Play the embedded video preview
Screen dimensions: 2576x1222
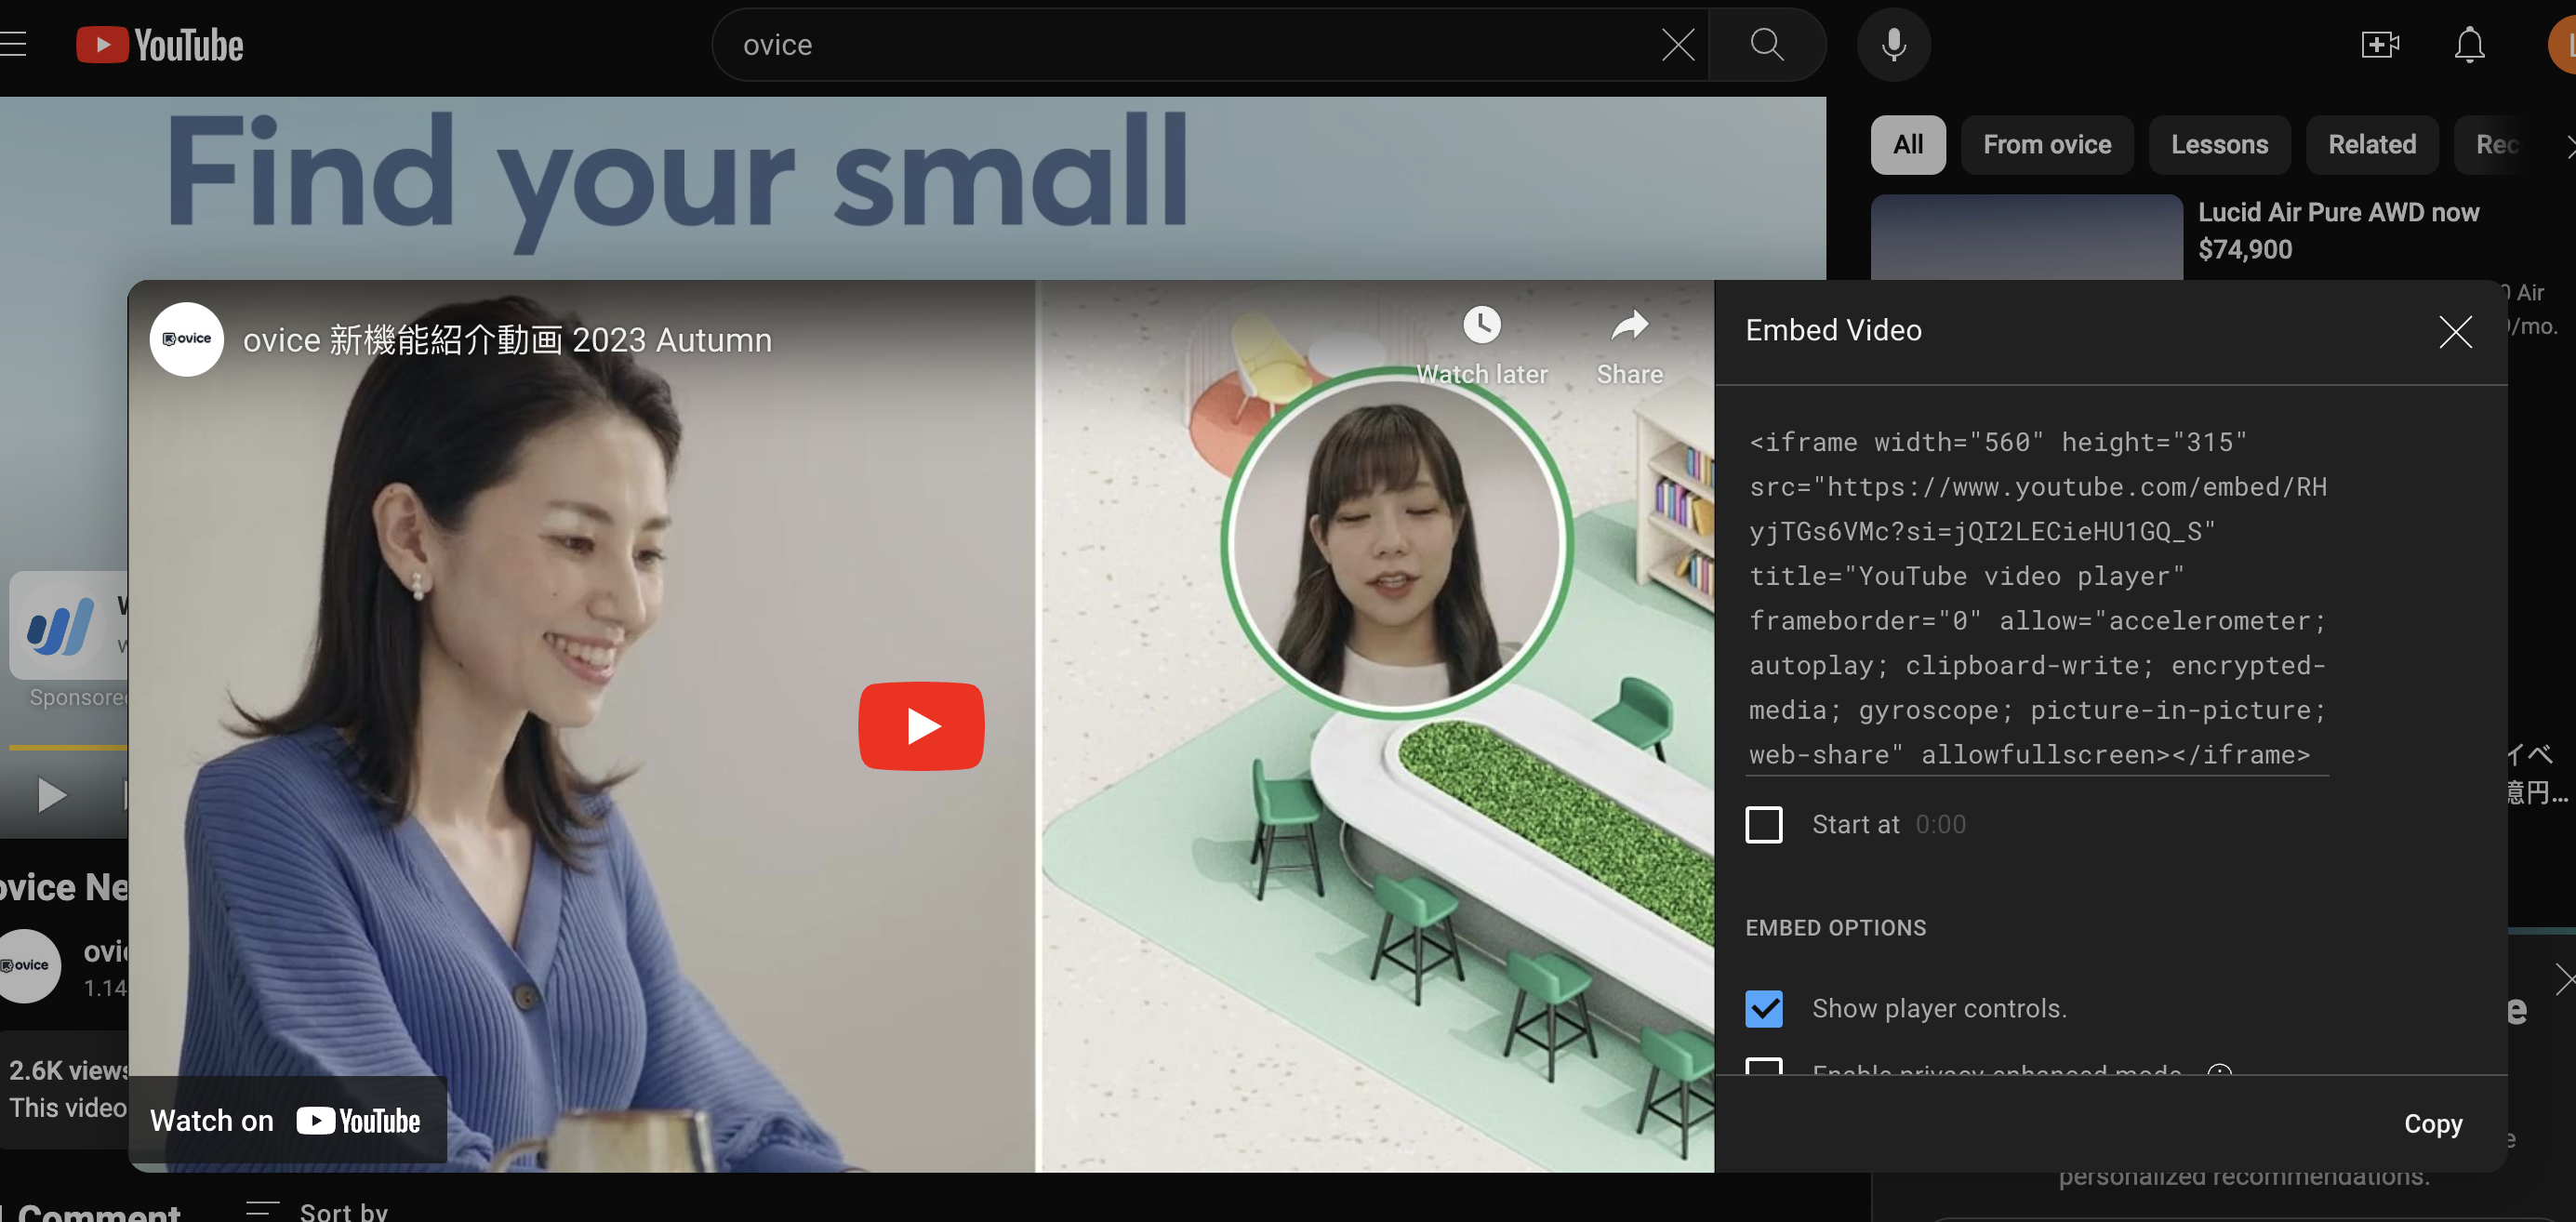click(x=920, y=726)
